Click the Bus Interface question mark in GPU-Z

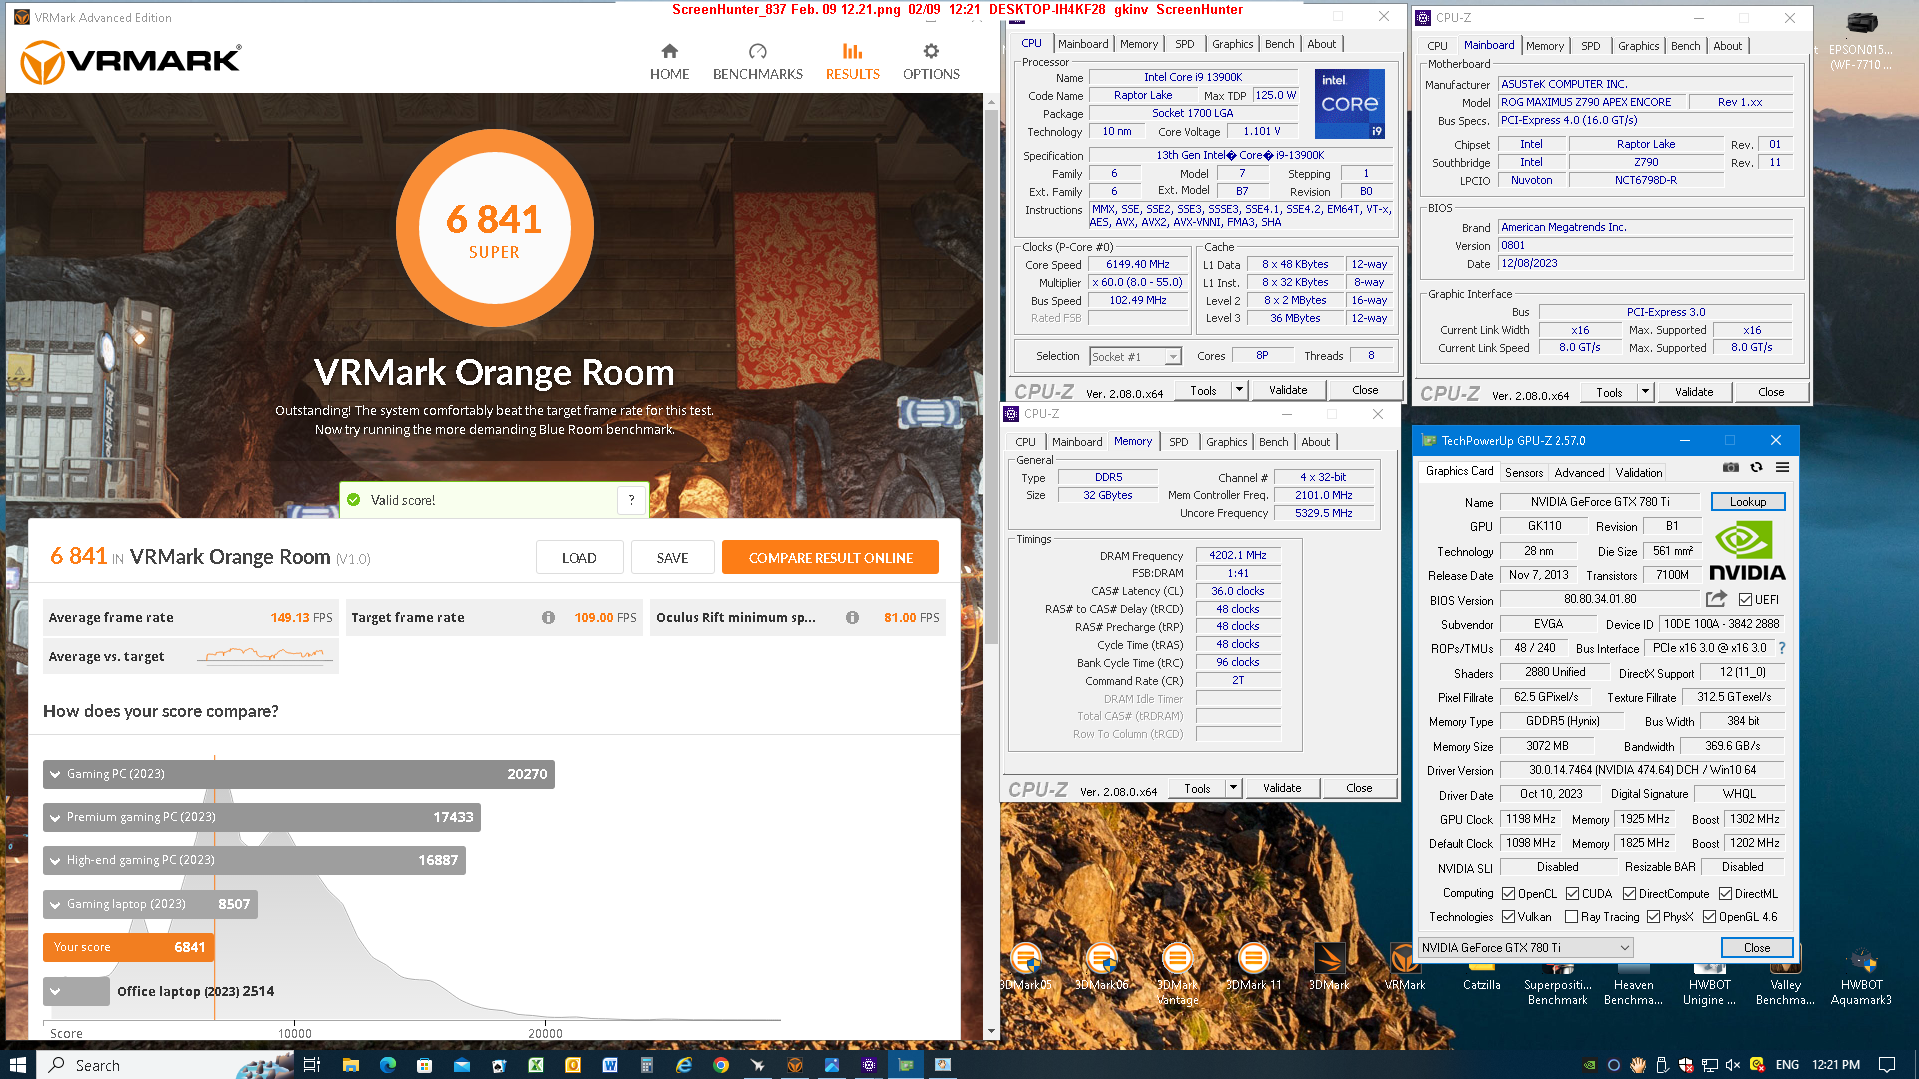[1782, 648]
